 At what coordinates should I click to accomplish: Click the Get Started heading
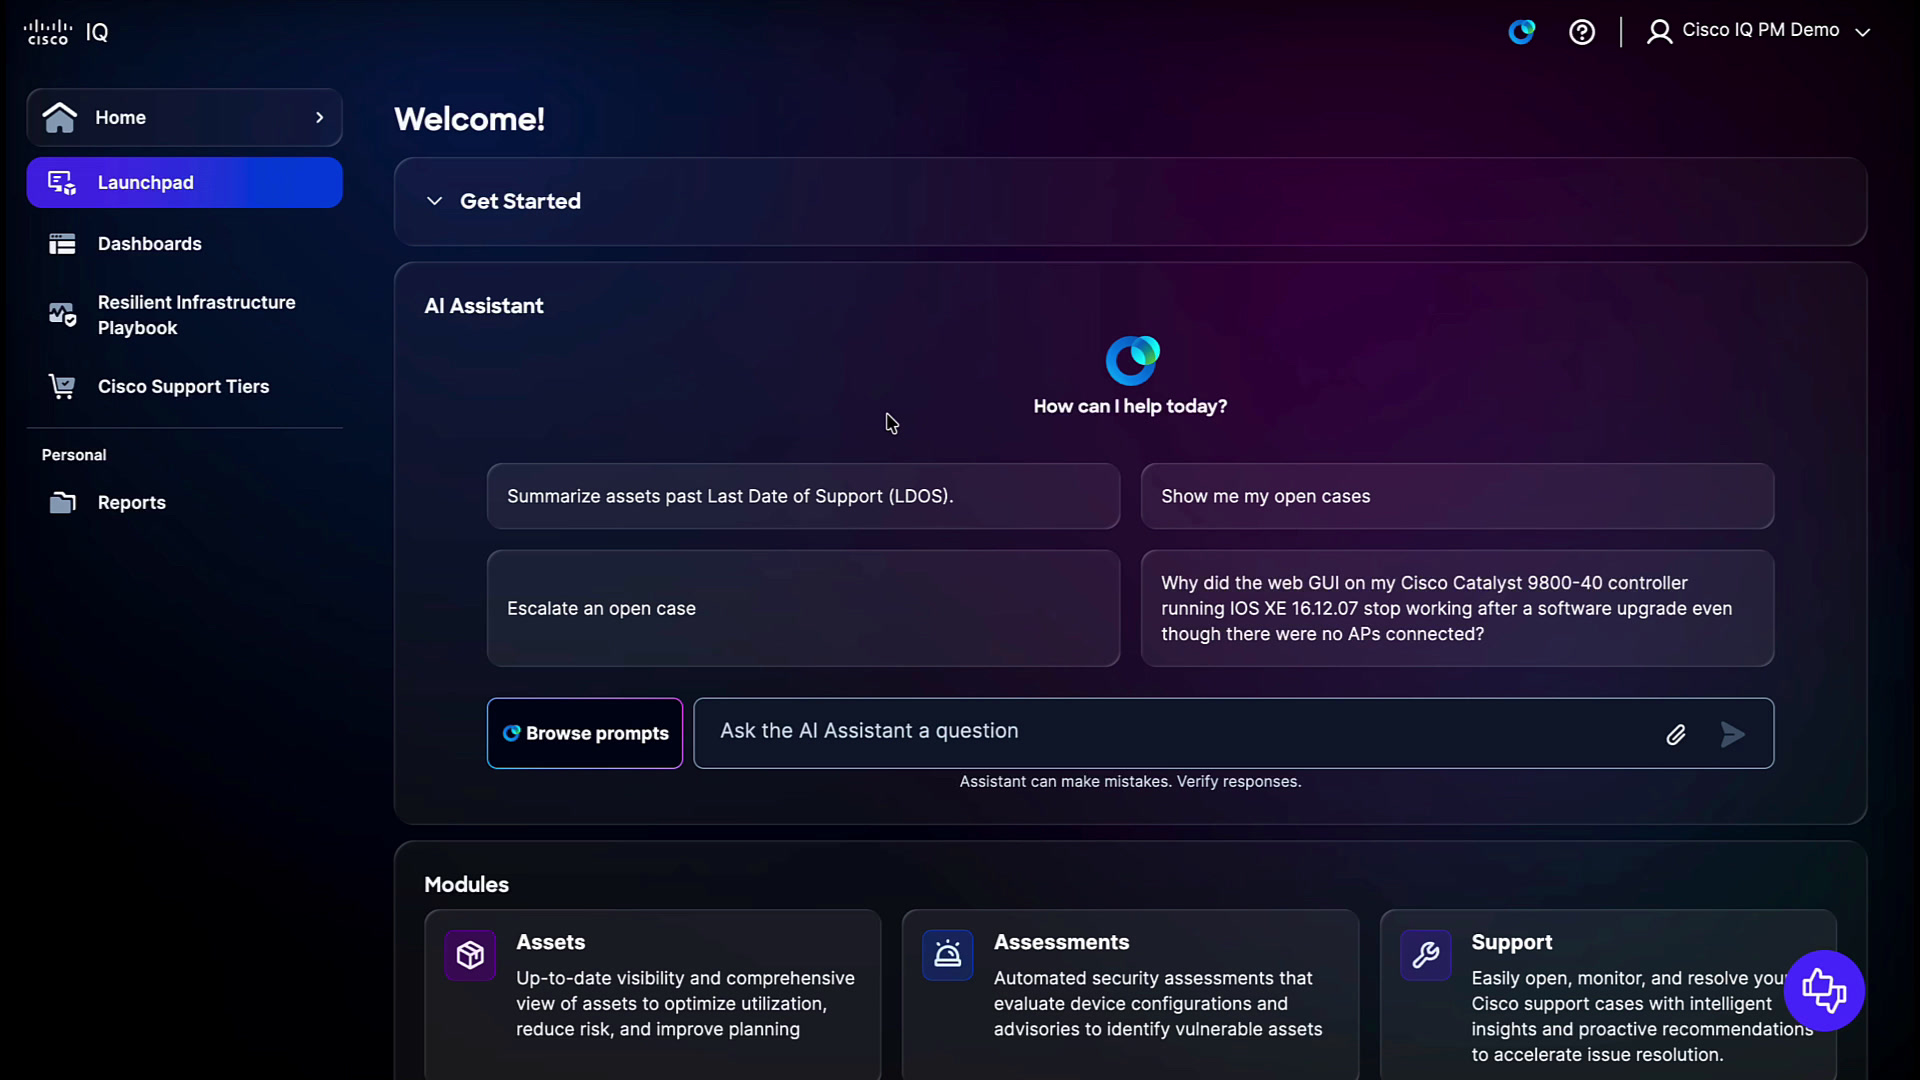tap(520, 201)
